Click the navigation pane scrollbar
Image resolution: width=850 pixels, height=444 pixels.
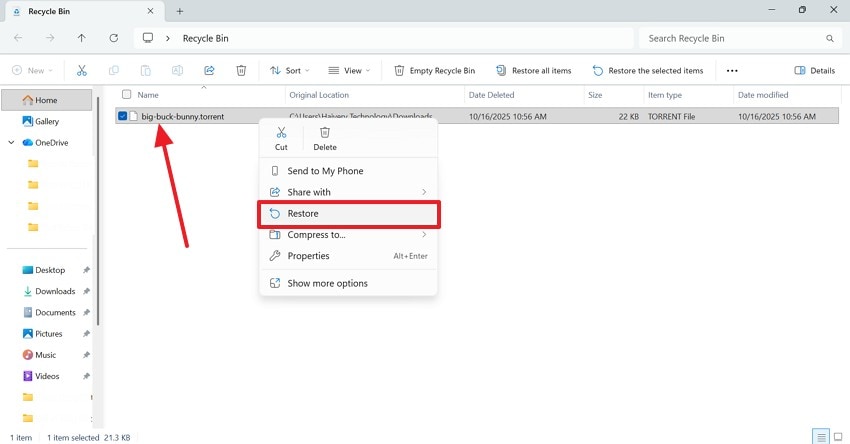98,211
